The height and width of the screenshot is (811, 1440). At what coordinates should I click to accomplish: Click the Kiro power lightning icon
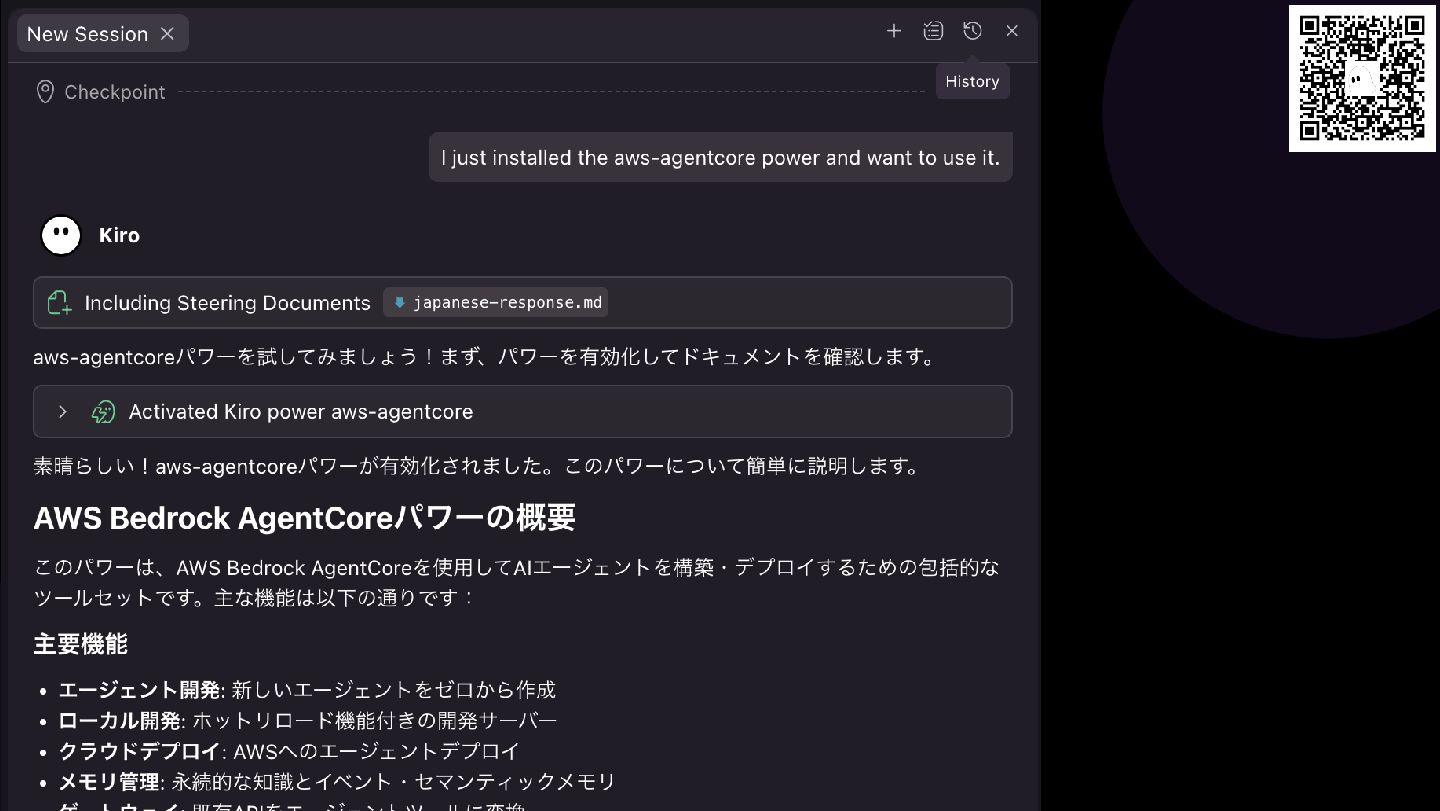(103, 412)
